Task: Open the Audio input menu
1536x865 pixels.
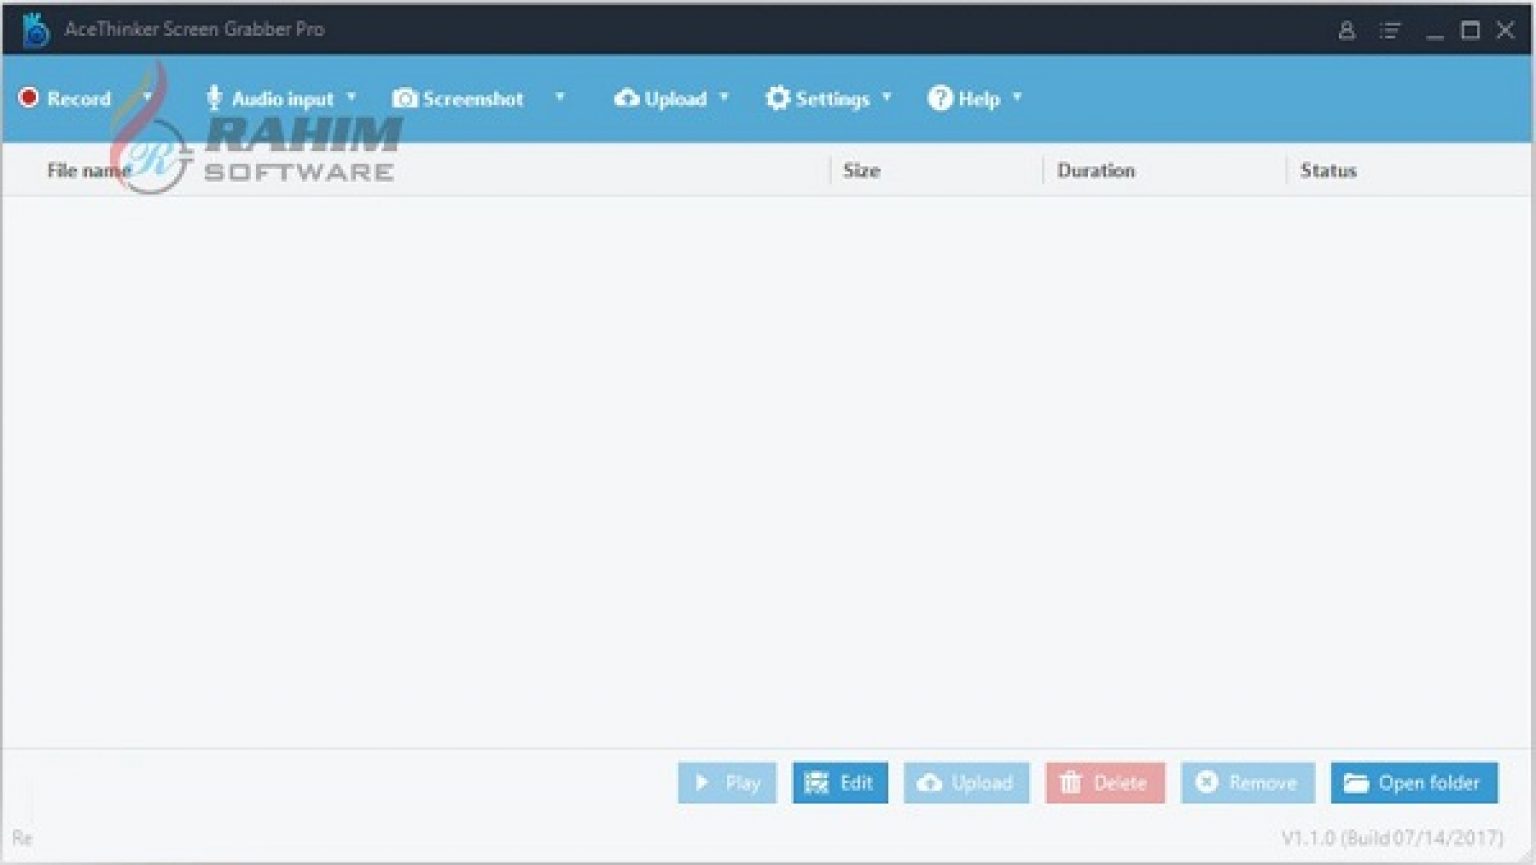Action: coord(282,99)
